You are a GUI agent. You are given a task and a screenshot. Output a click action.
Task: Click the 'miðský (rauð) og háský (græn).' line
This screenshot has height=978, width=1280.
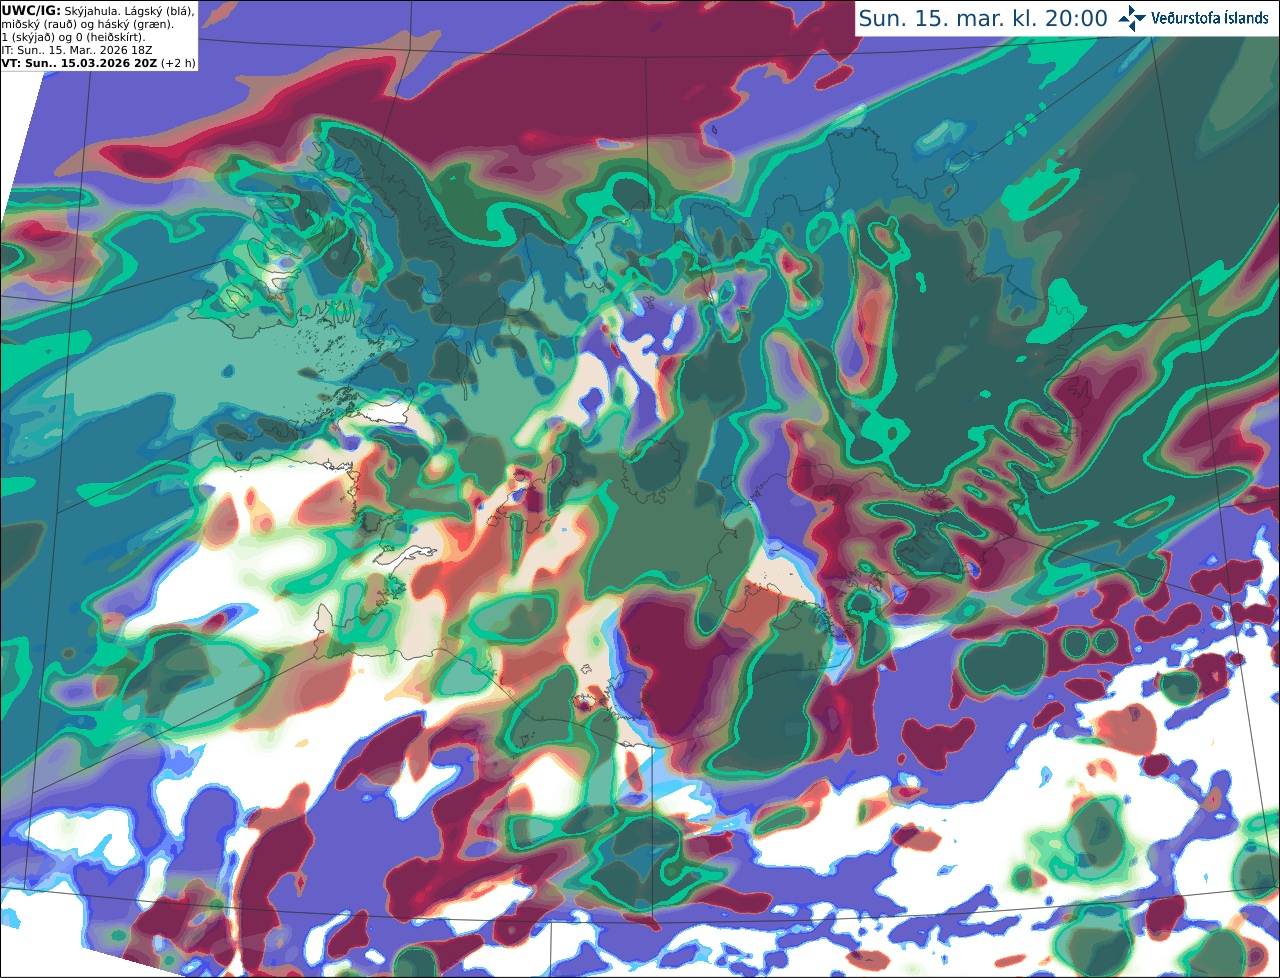[x=88, y=23]
